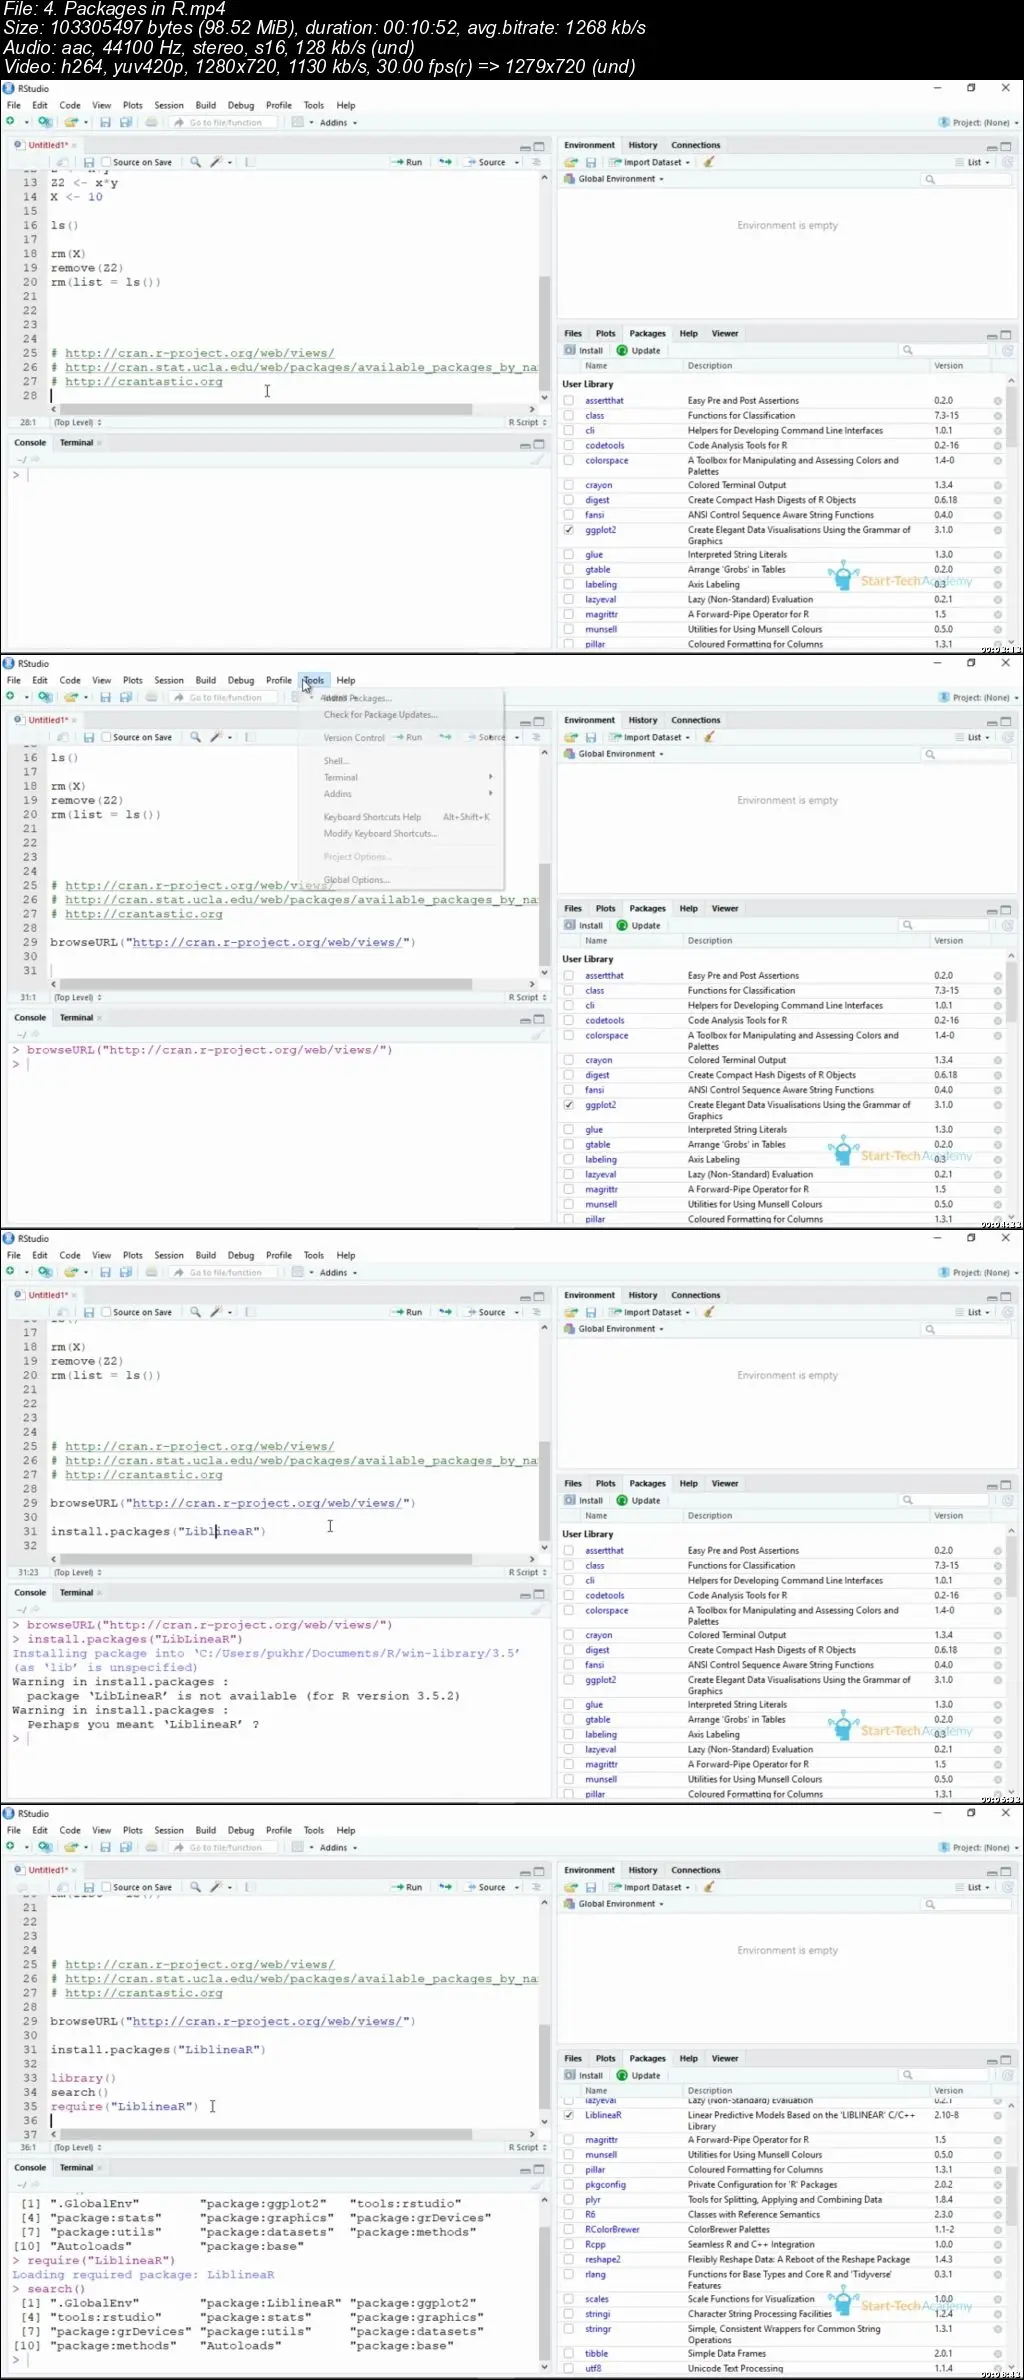The height and width of the screenshot is (2380, 1024).
Task: Click Install button in the LibLineaR-warning frame
Action: pyautogui.click(x=584, y=1500)
